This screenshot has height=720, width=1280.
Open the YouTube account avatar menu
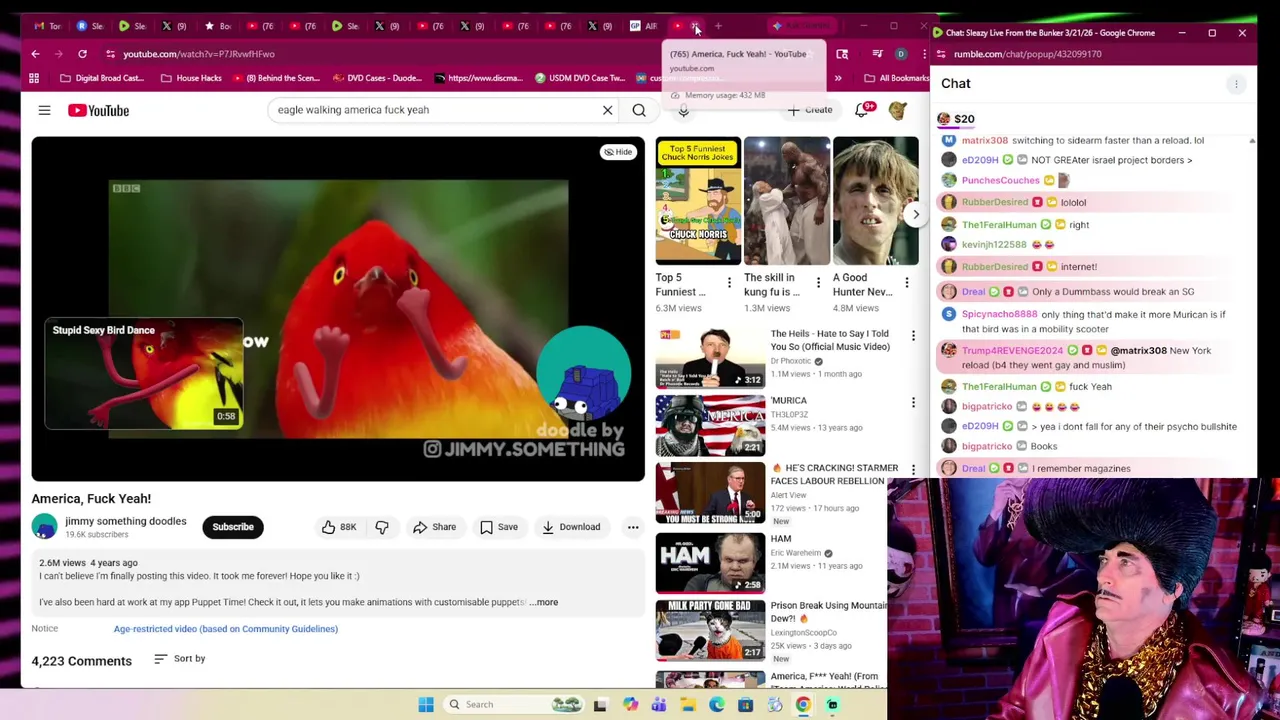tap(898, 110)
